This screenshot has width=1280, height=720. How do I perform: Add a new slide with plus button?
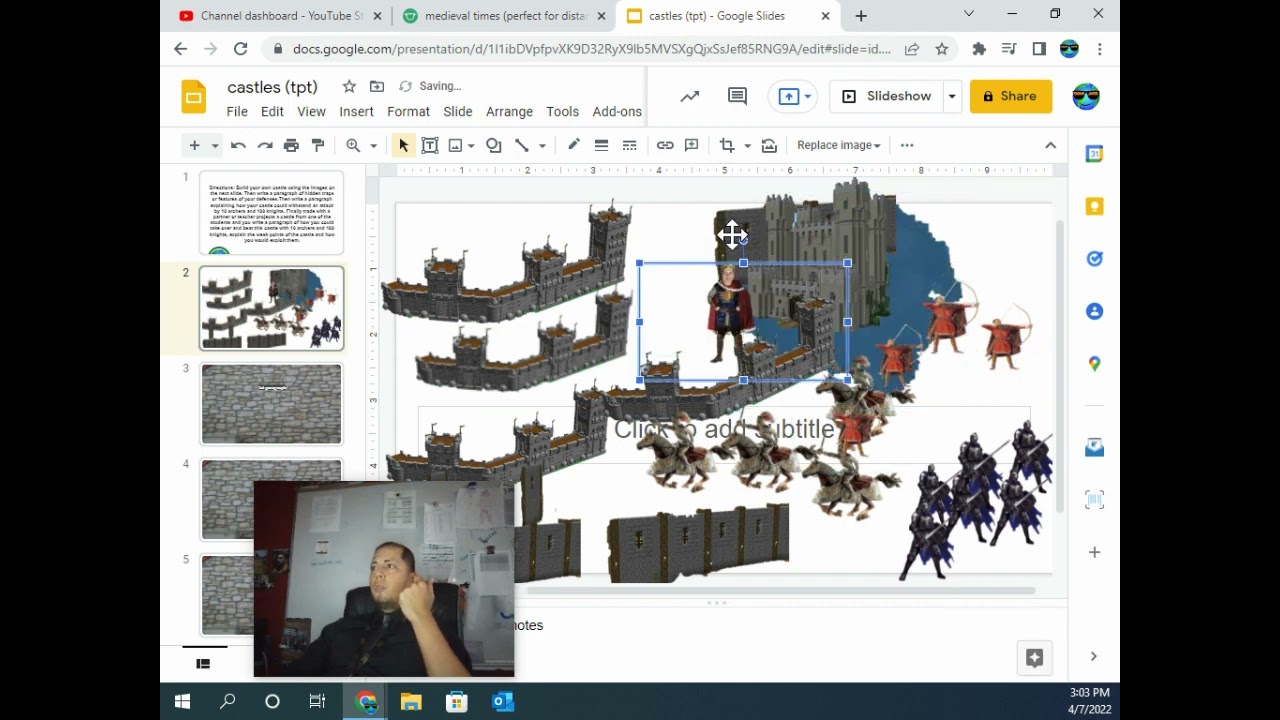tap(195, 145)
